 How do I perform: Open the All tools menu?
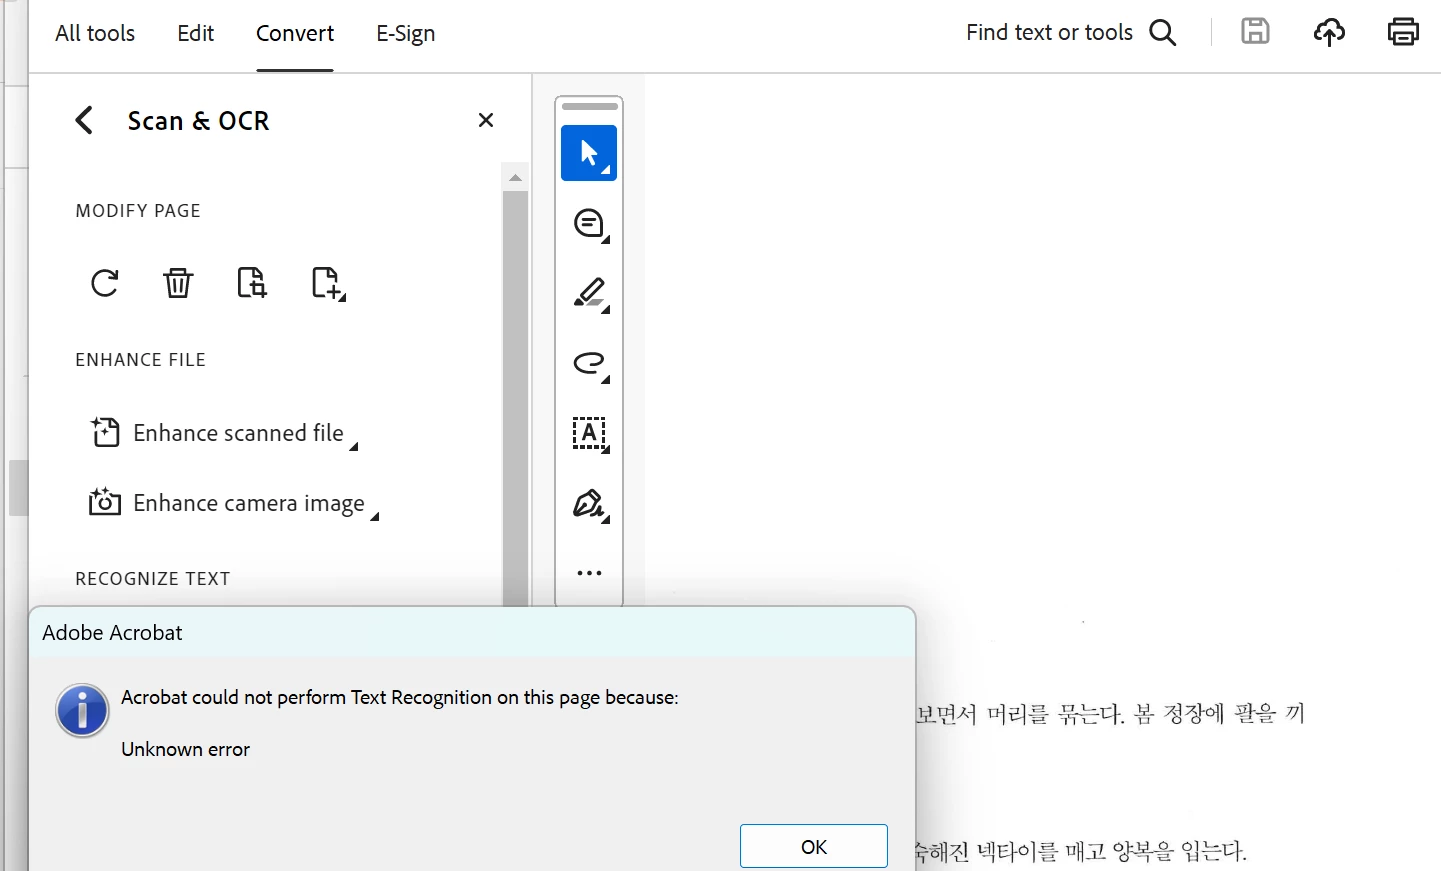point(95,33)
